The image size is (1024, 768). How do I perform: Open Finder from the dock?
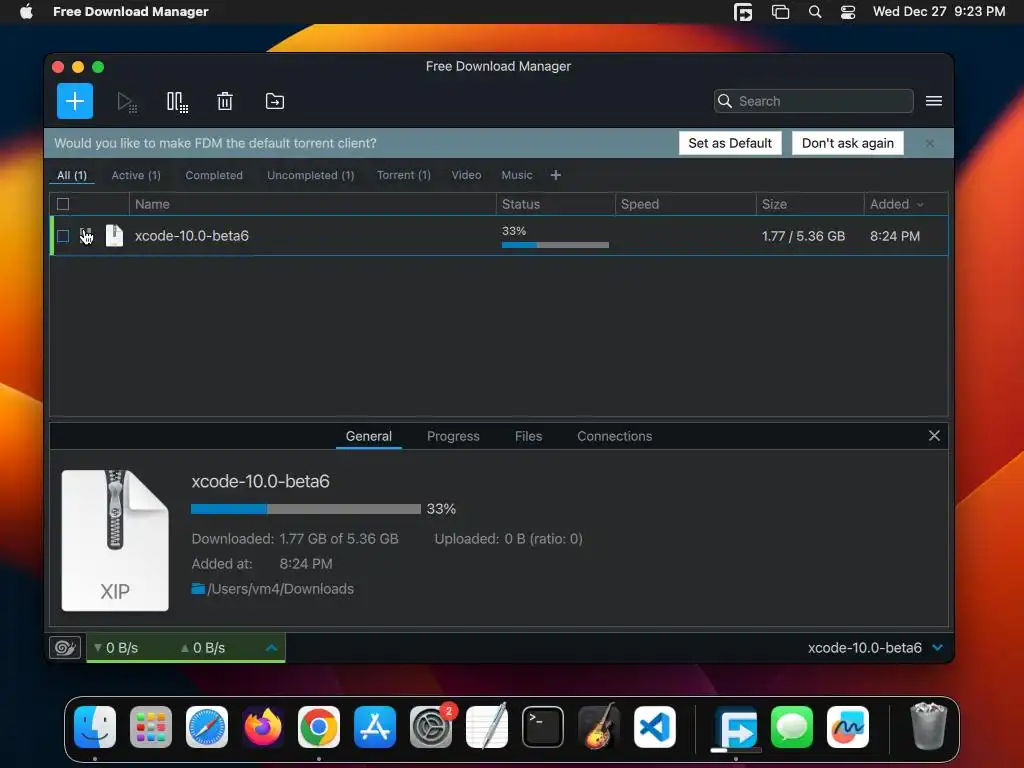(95, 727)
